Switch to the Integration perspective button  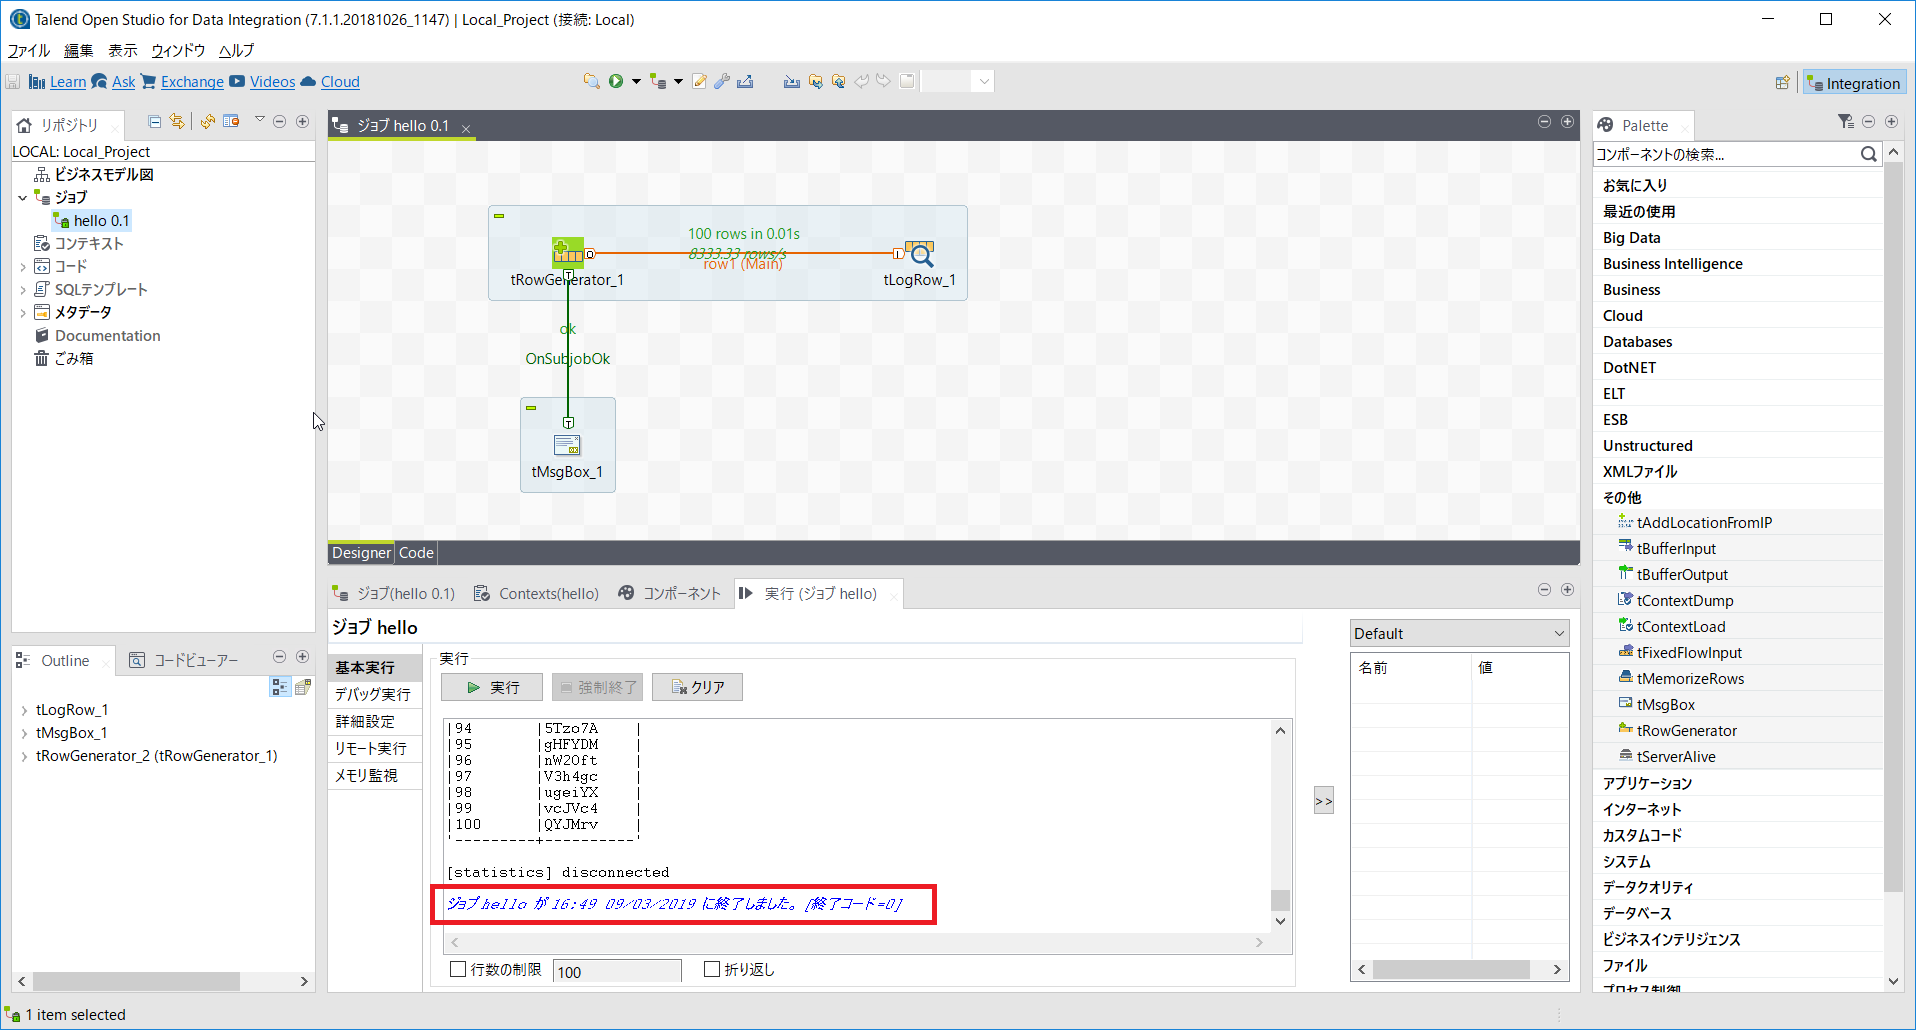(1854, 82)
